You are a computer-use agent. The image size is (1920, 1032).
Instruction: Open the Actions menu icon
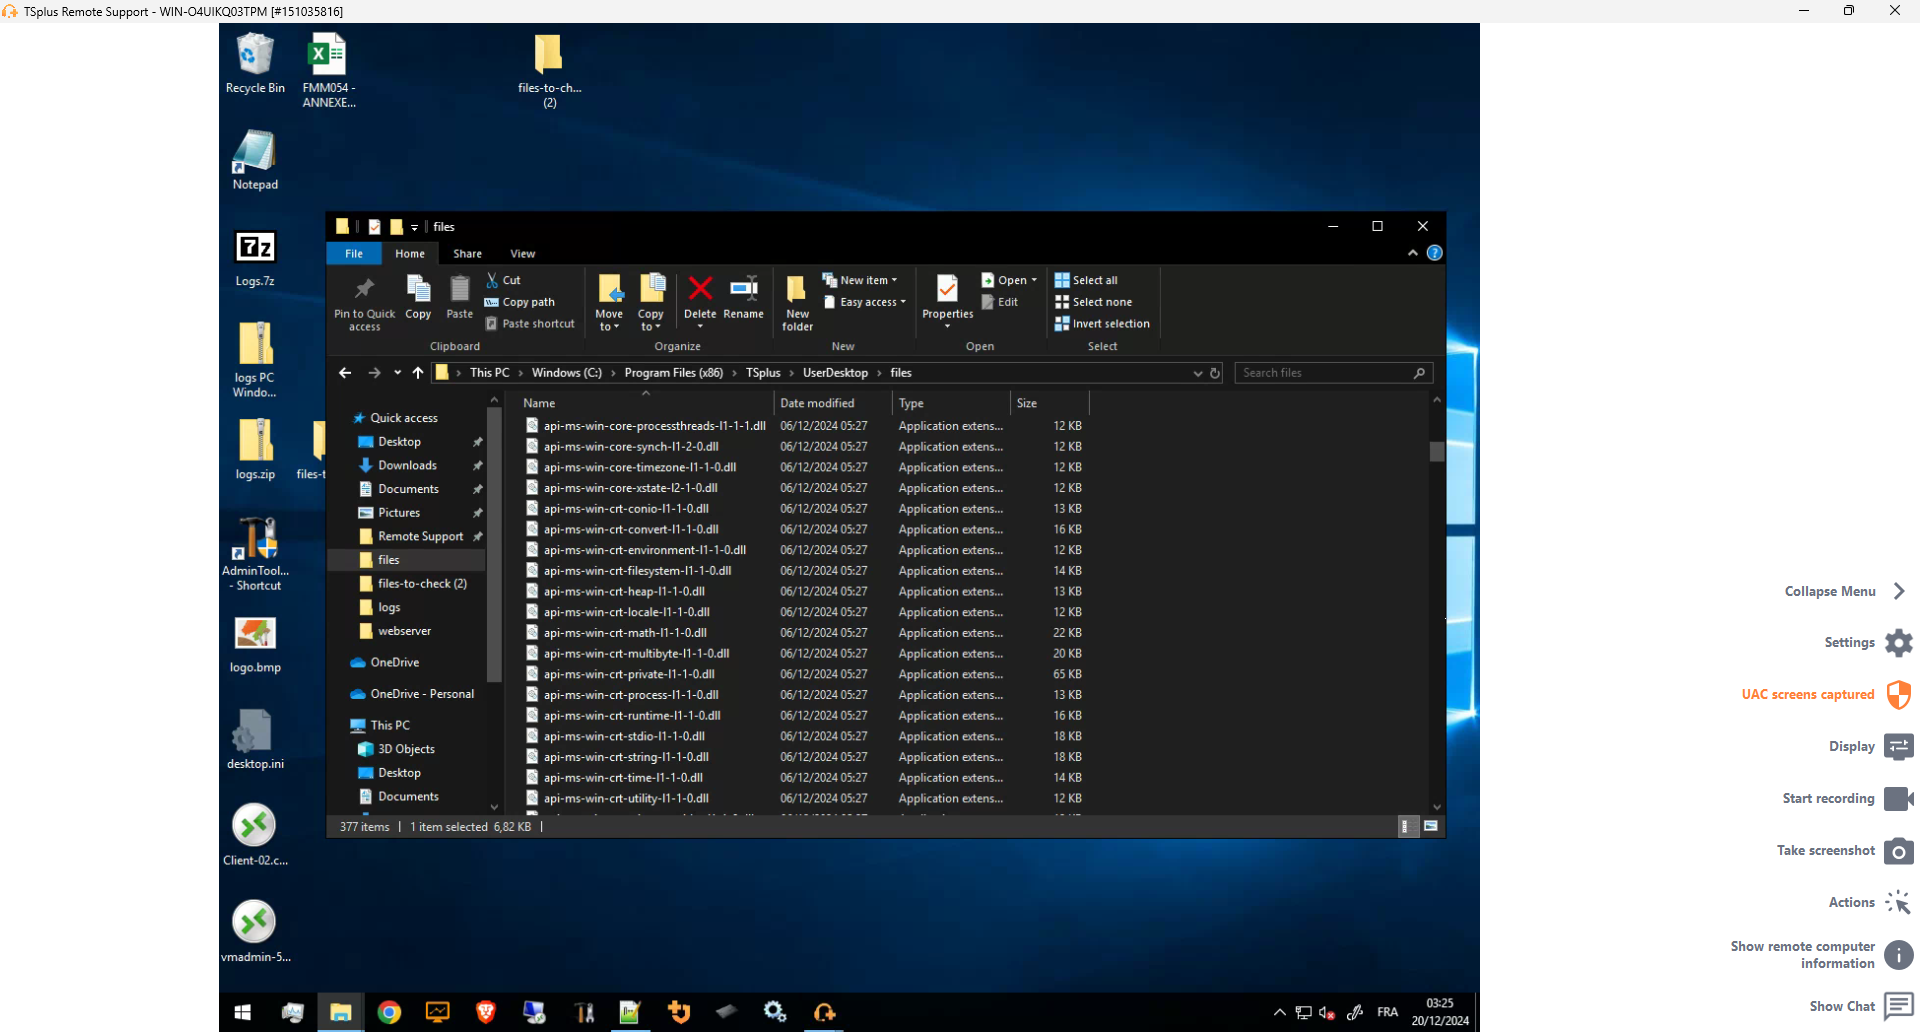pyautogui.click(x=1898, y=903)
